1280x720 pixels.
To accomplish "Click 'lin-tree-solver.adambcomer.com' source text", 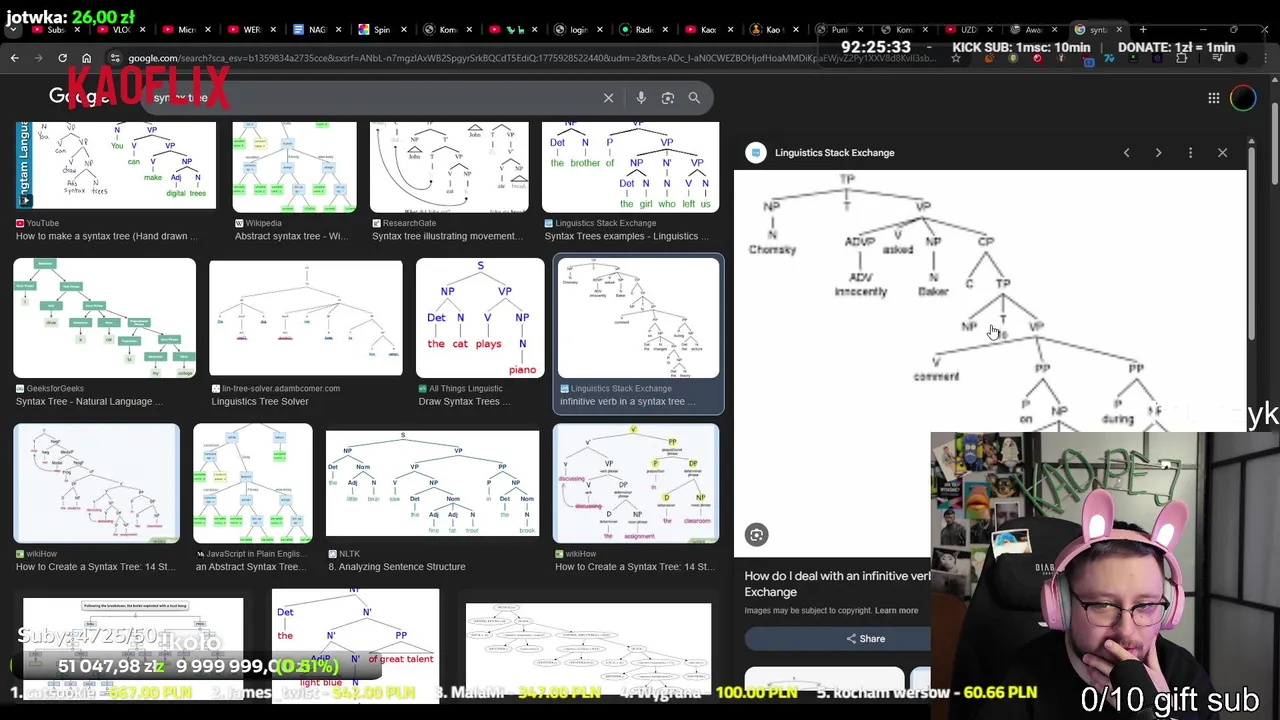I will (281, 389).
